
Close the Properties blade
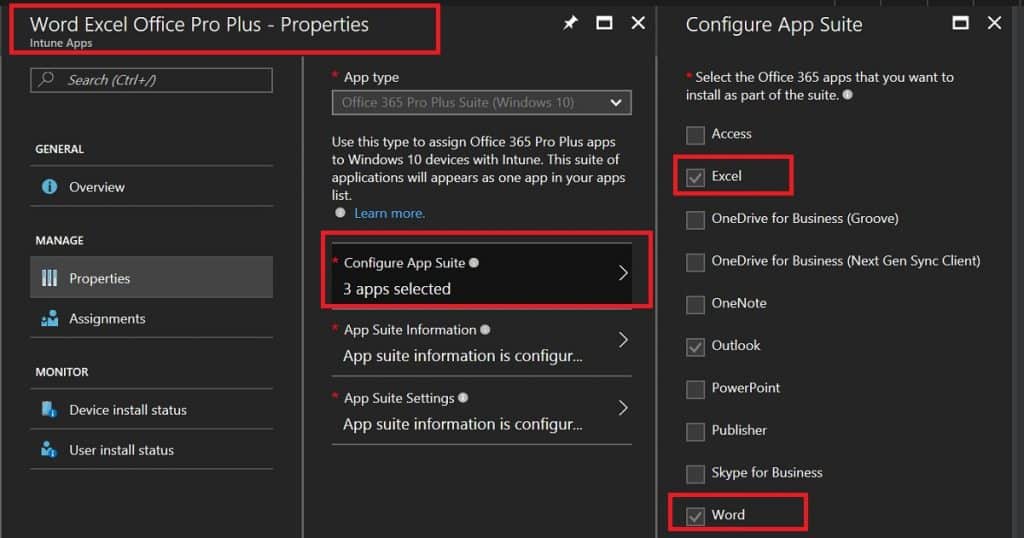tap(638, 24)
